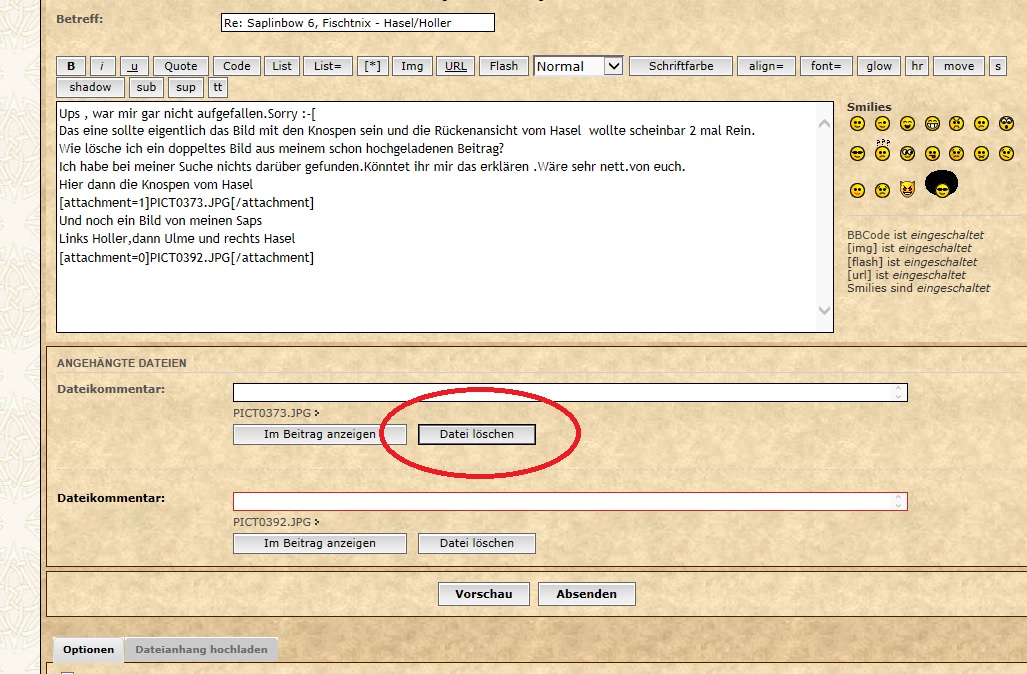The image size is (1027, 674).
Task: Click the Schriftfarbe font color button
Action: click(681, 66)
